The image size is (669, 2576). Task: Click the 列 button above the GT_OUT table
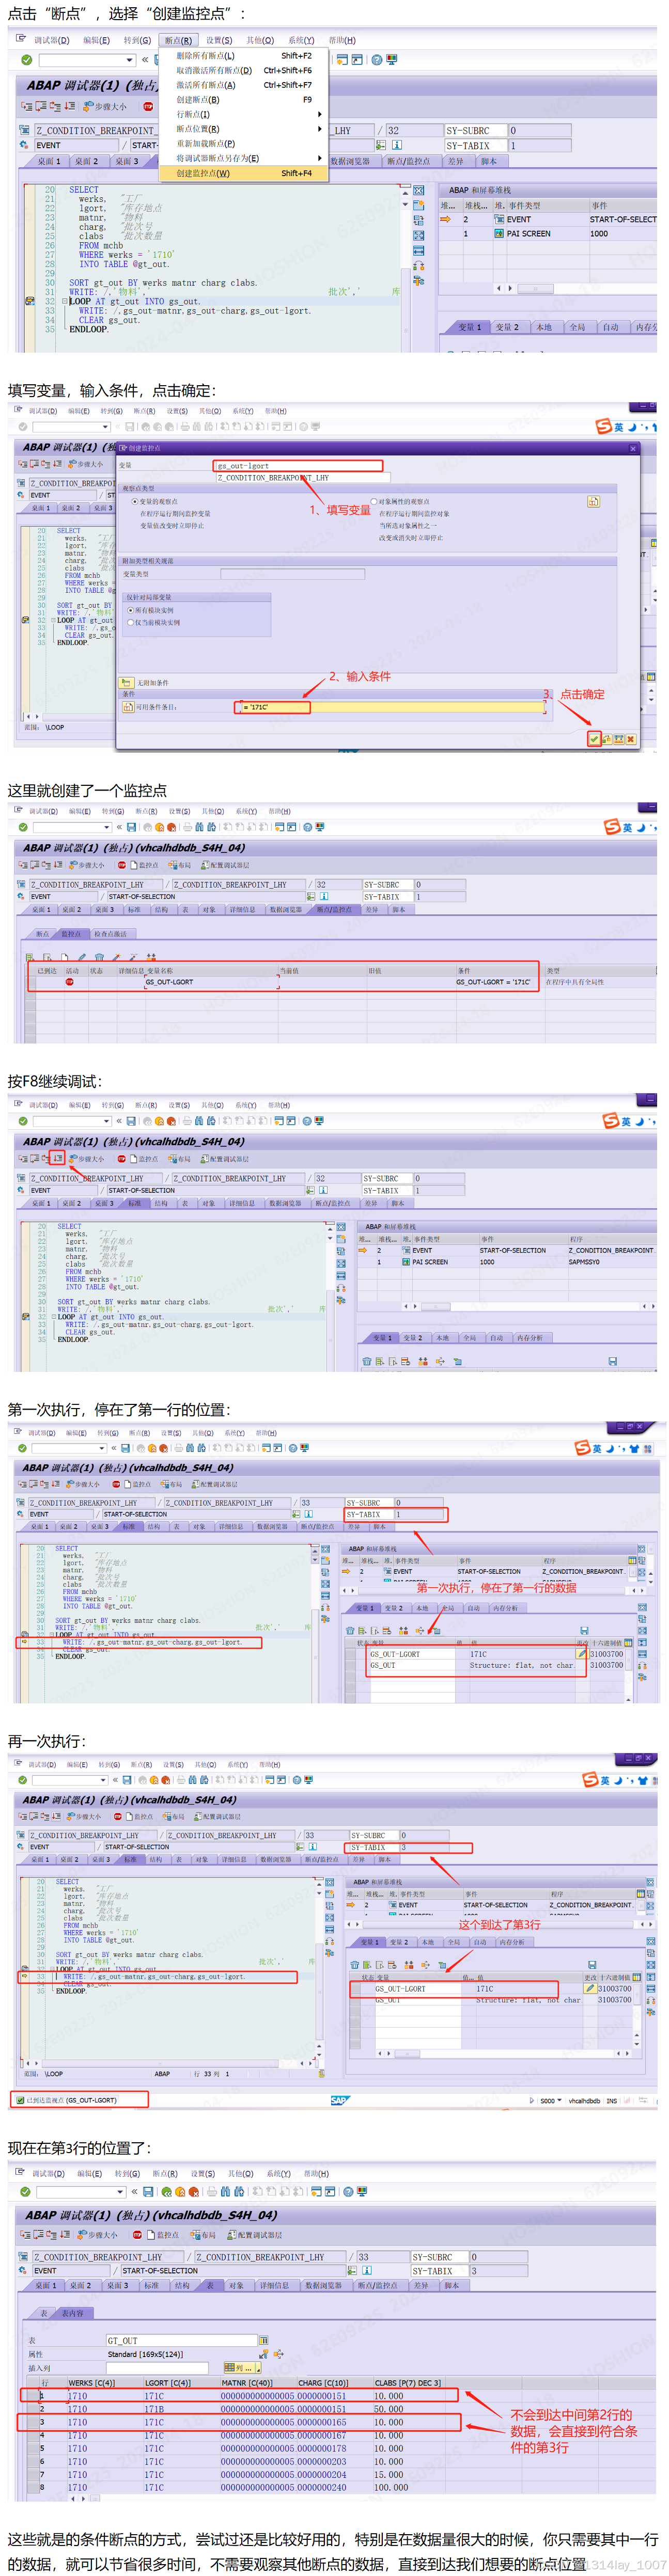pos(241,2367)
